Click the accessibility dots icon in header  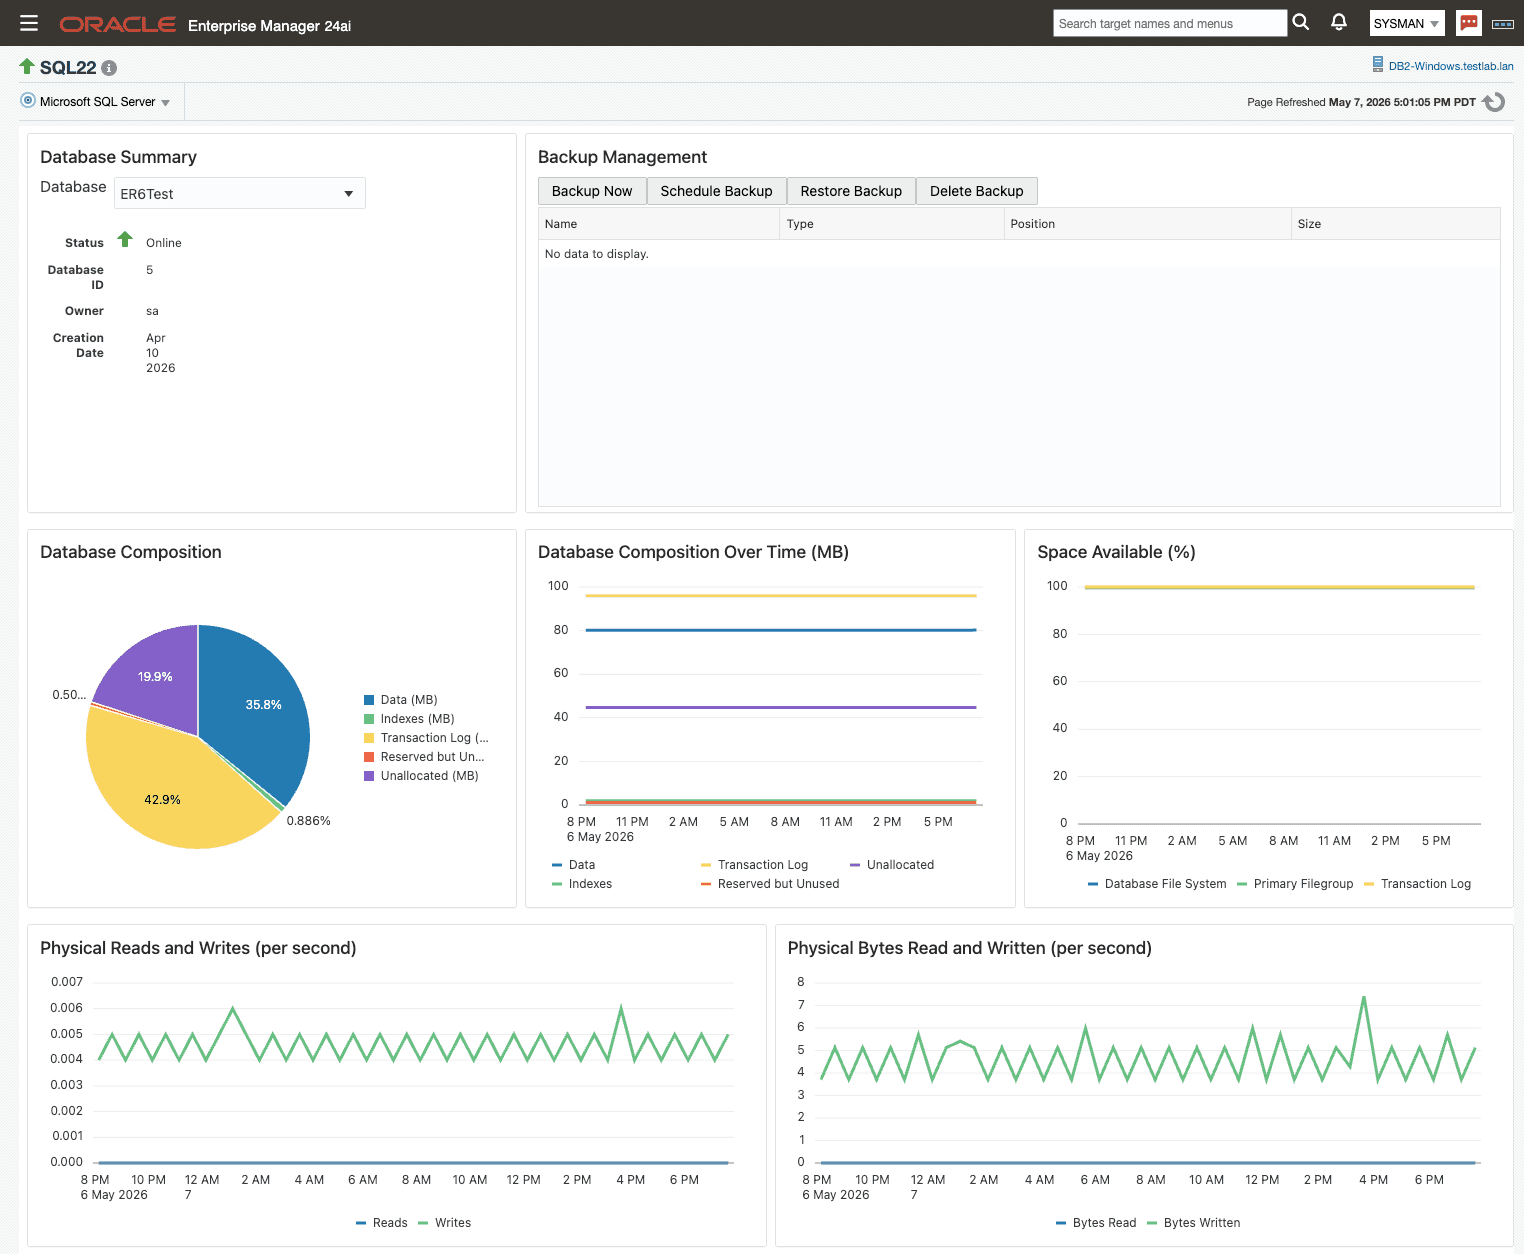click(x=1503, y=24)
